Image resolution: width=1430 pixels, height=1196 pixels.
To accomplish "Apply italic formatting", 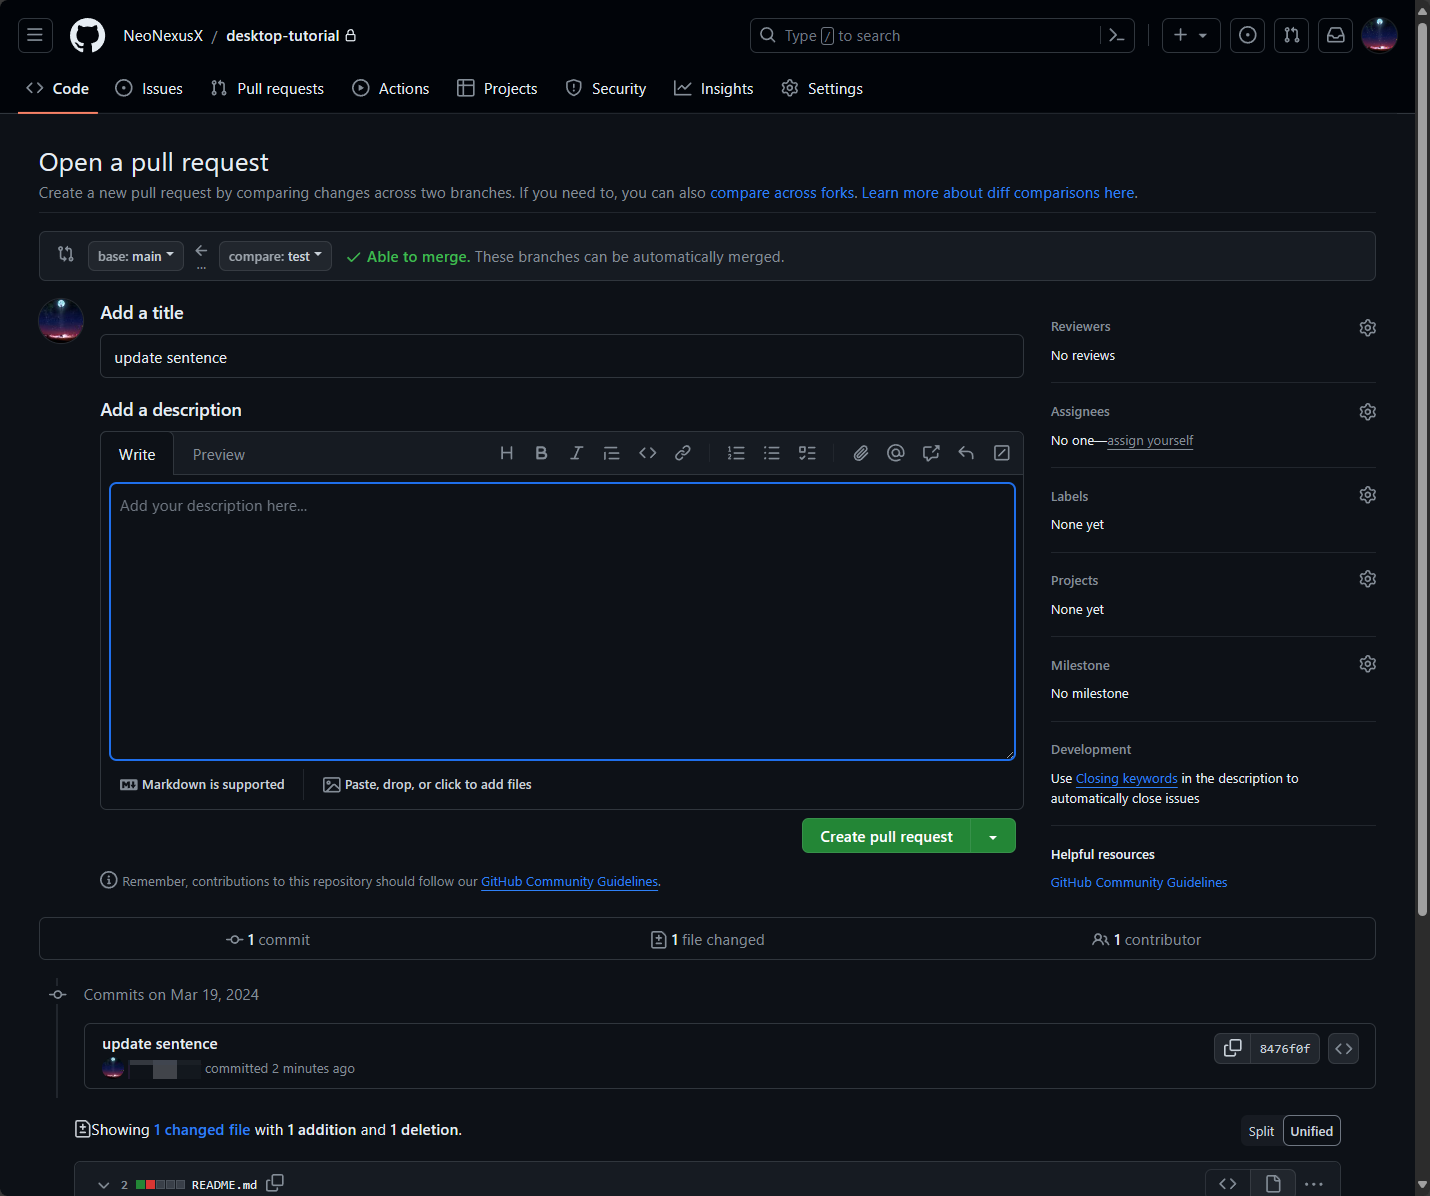I will [x=576, y=453].
